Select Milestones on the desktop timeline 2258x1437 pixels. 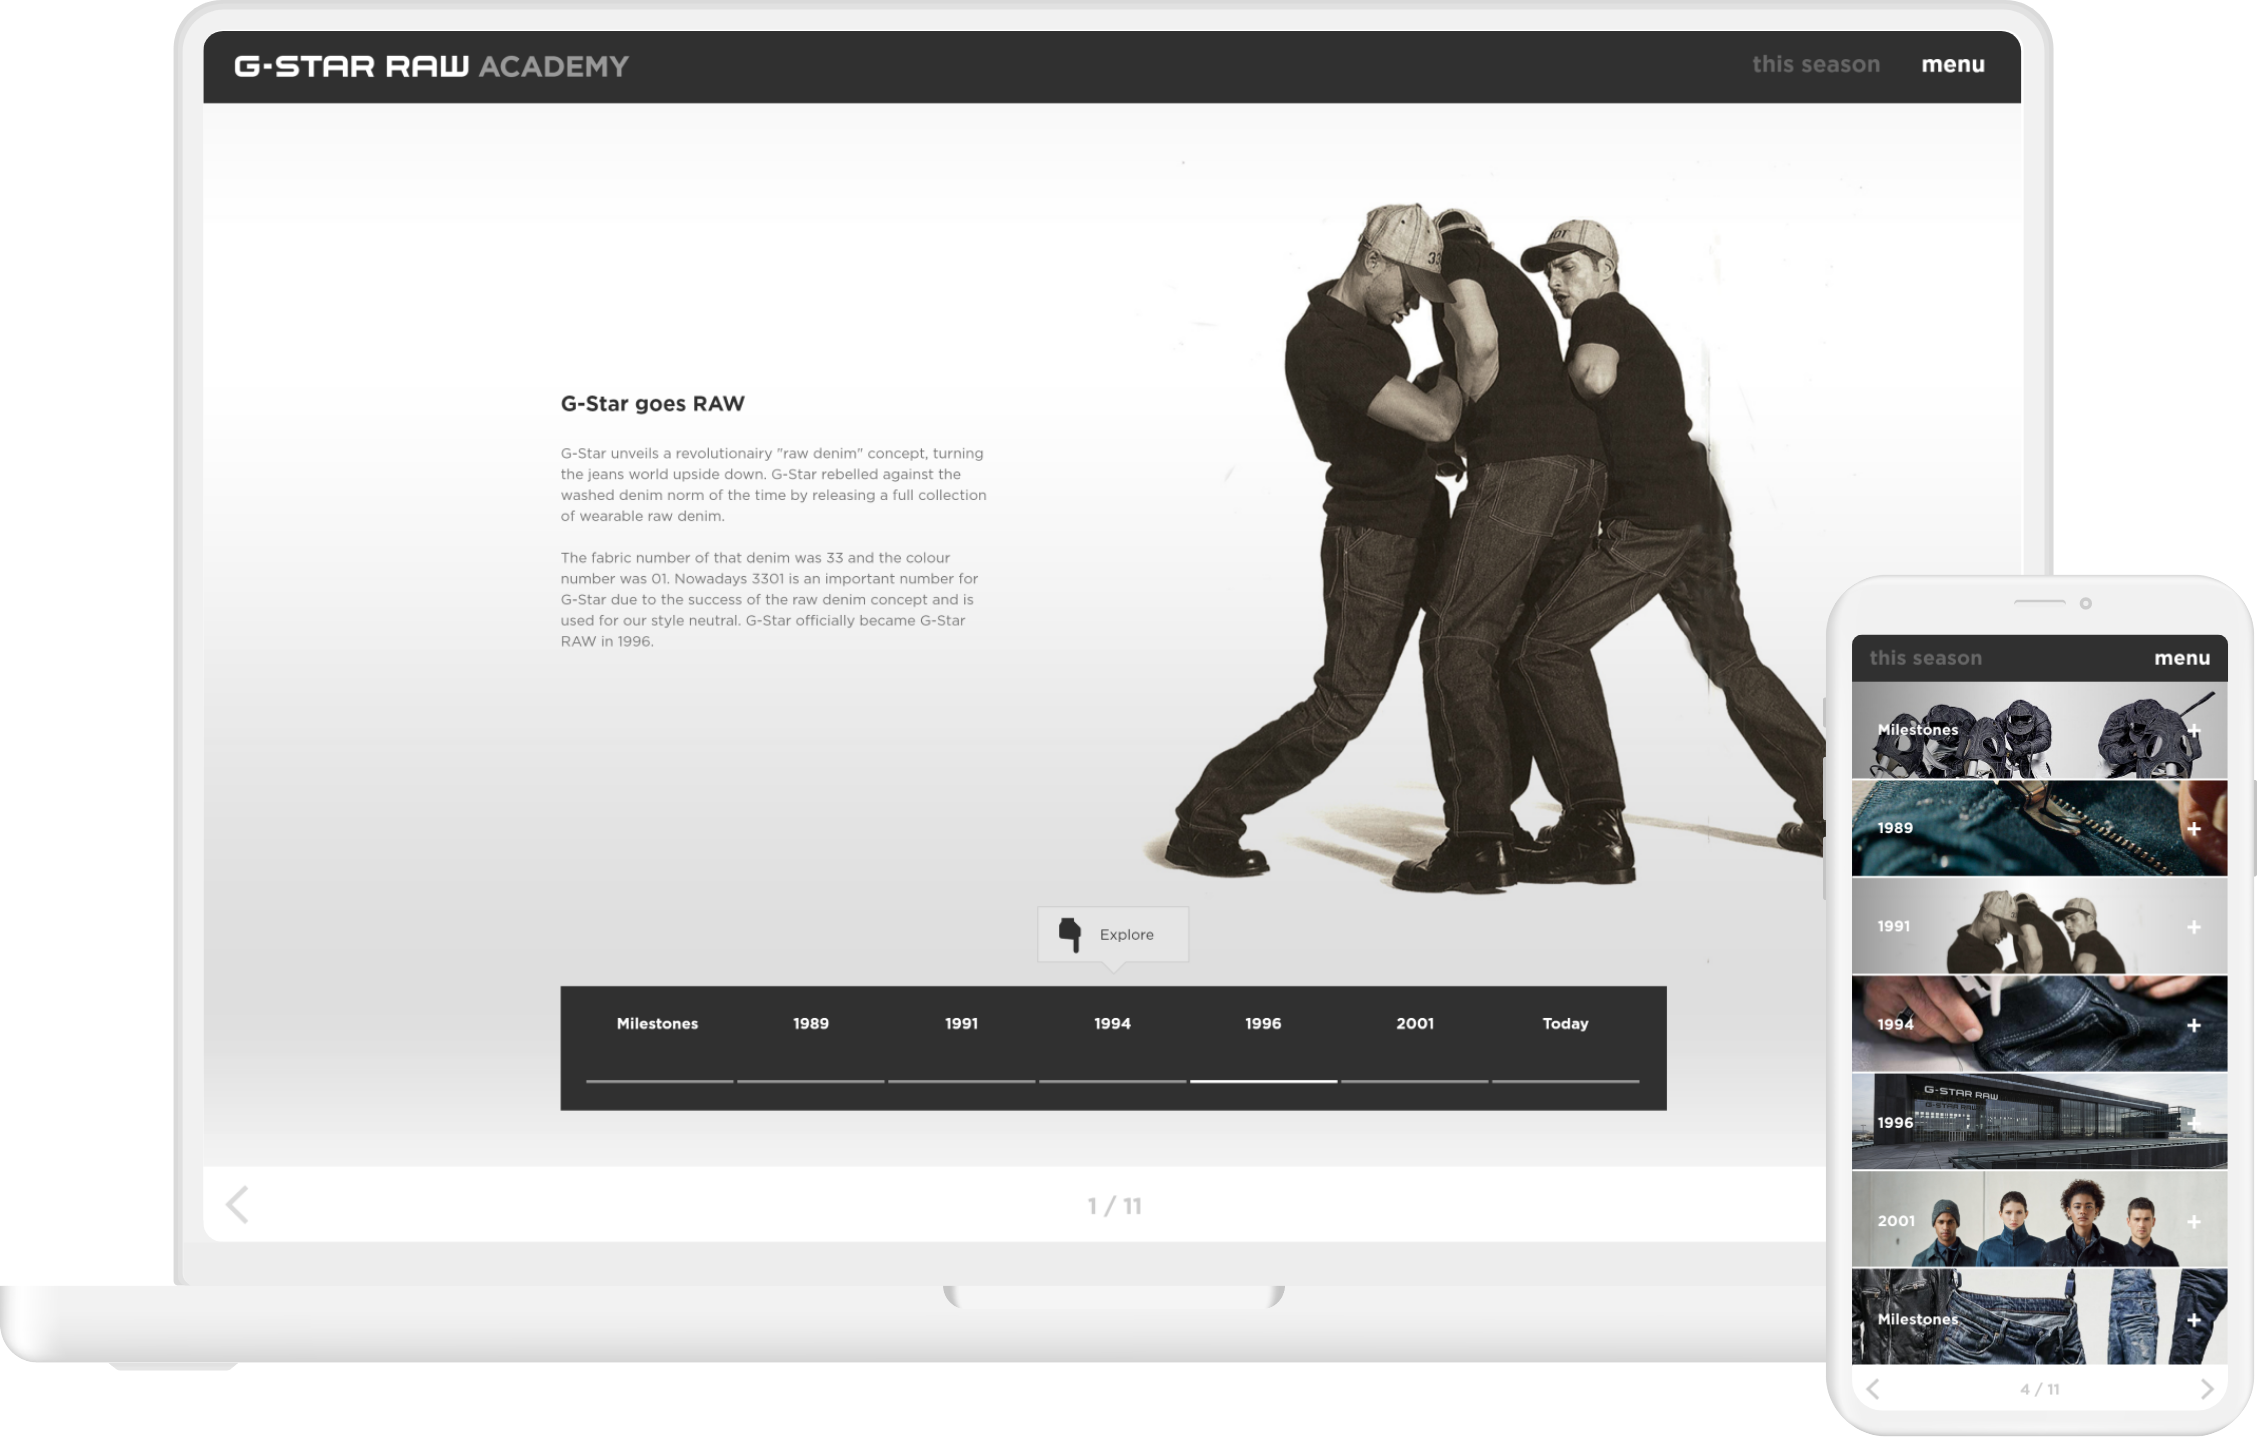[657, 1023]
